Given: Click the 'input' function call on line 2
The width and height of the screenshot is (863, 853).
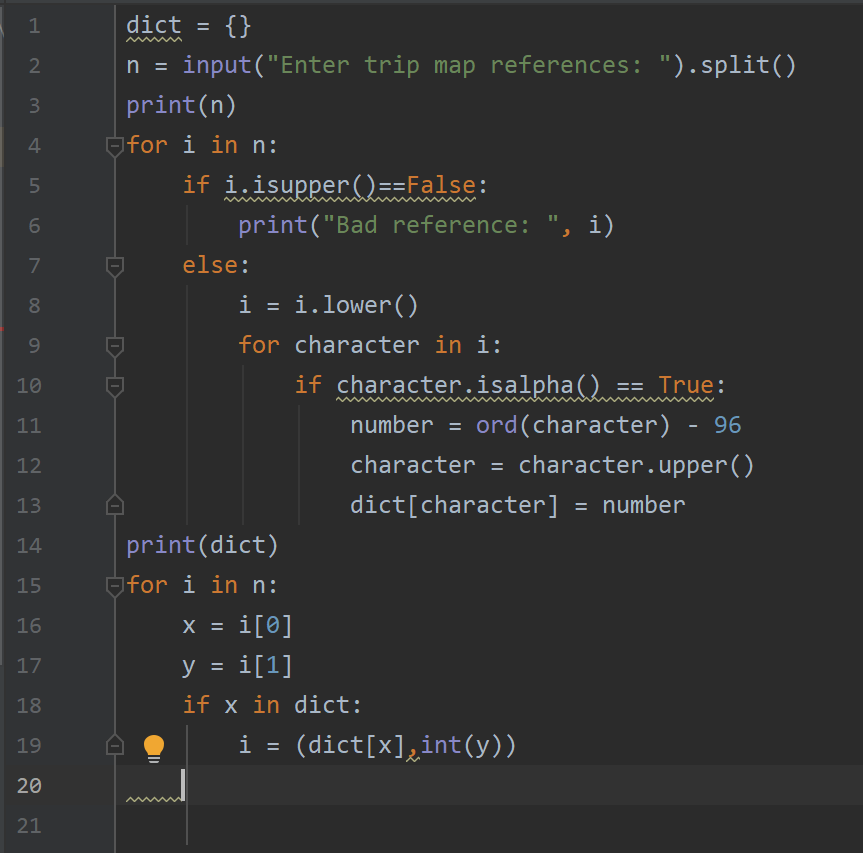Looking at the screenshot, I should pyautogui.click(x=217, y=65).
